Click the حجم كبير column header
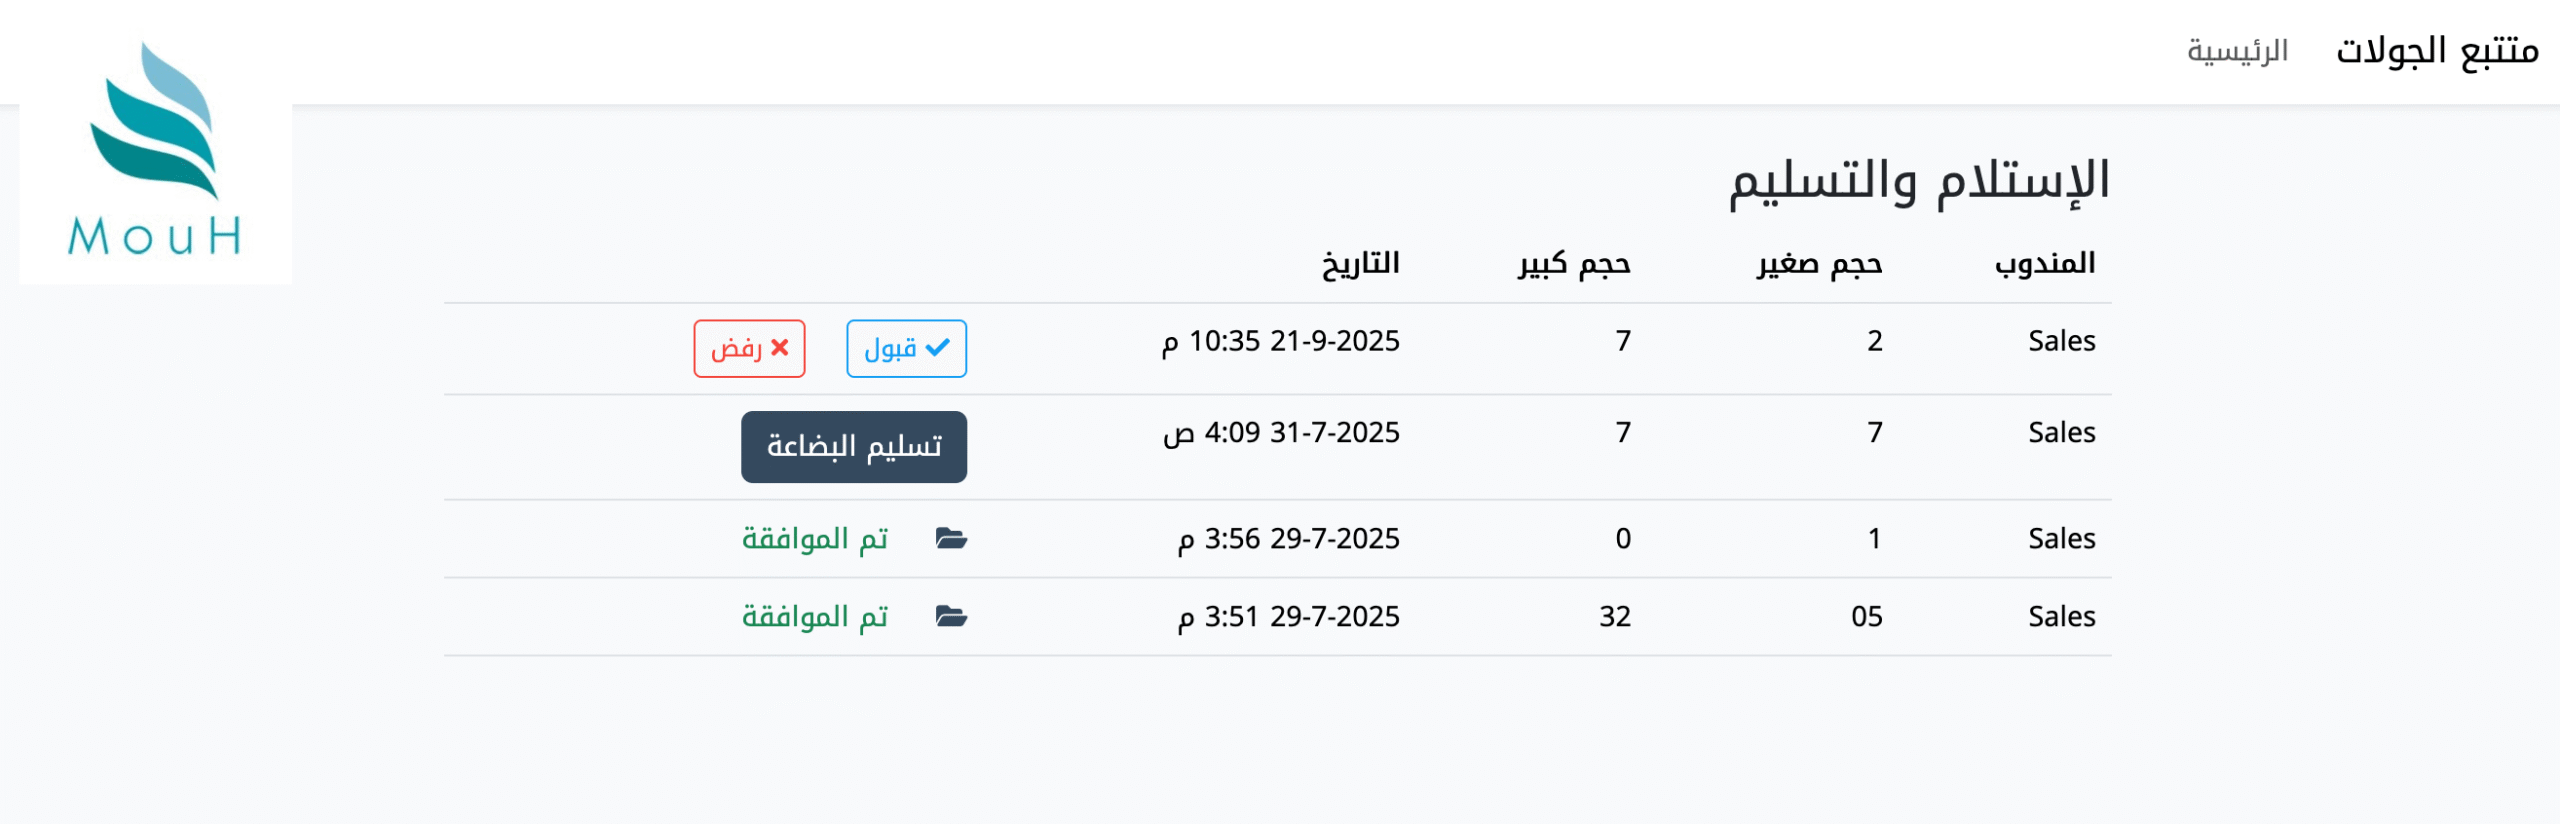The height and width of the screenshot is (824, 2560). coord(1574,264)
